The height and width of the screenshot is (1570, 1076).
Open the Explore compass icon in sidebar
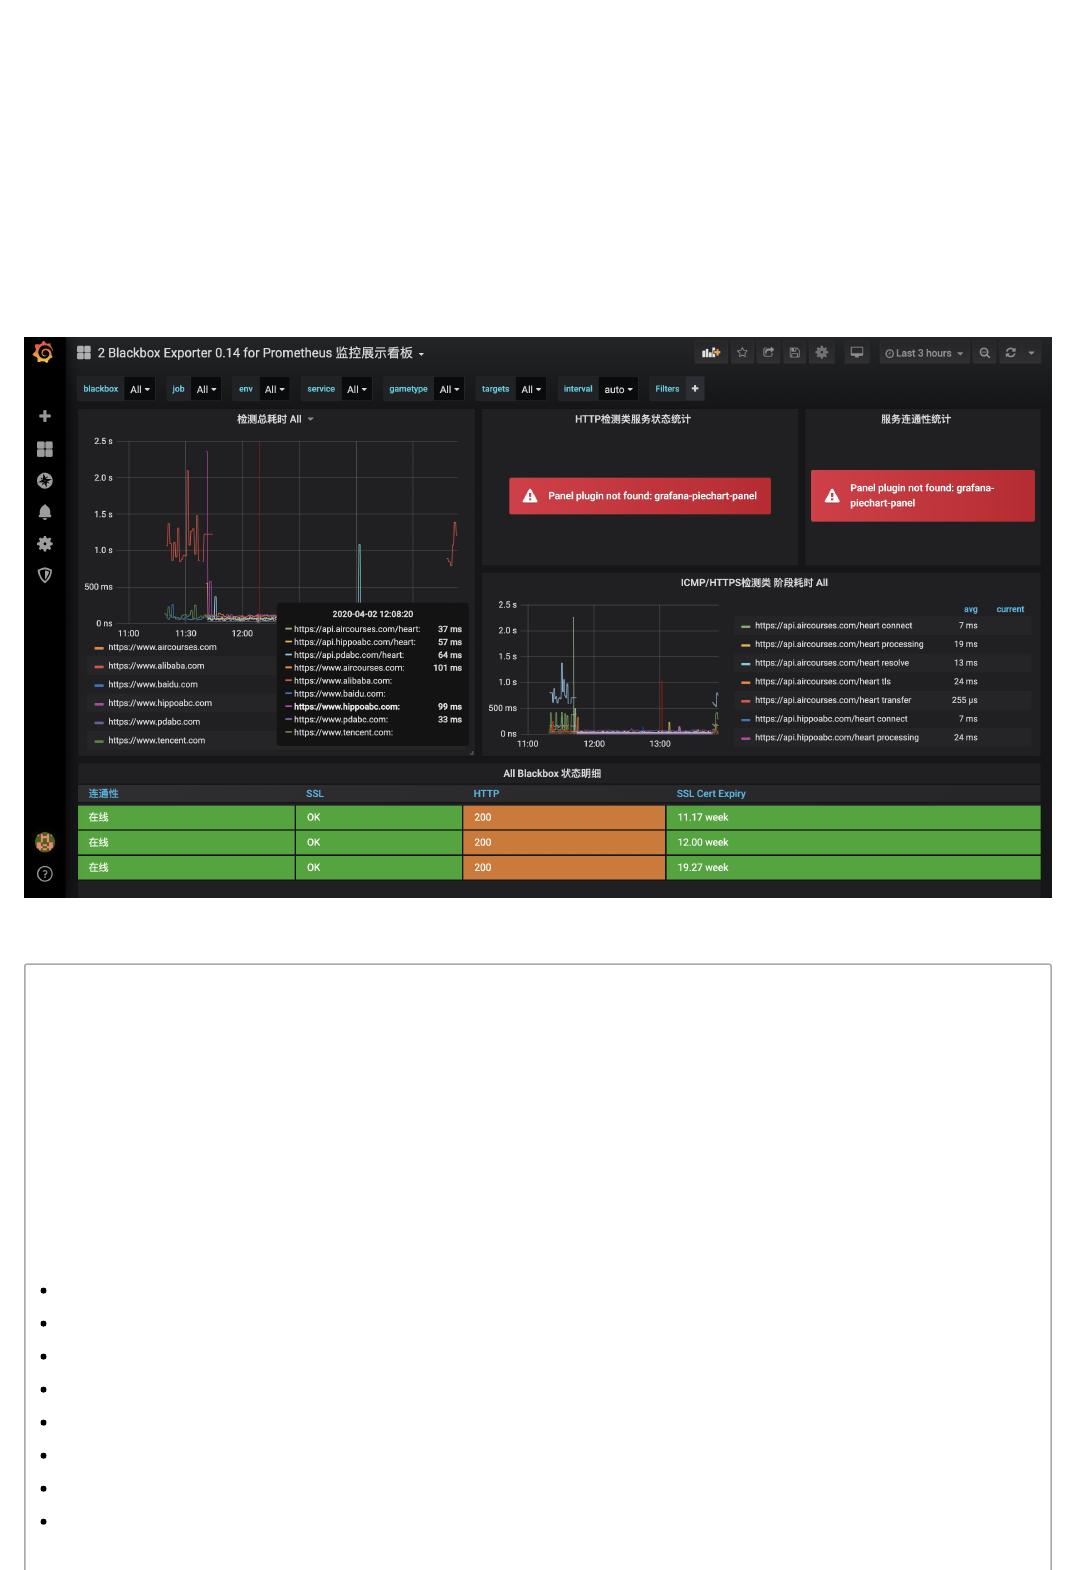(x=44, y=481)
